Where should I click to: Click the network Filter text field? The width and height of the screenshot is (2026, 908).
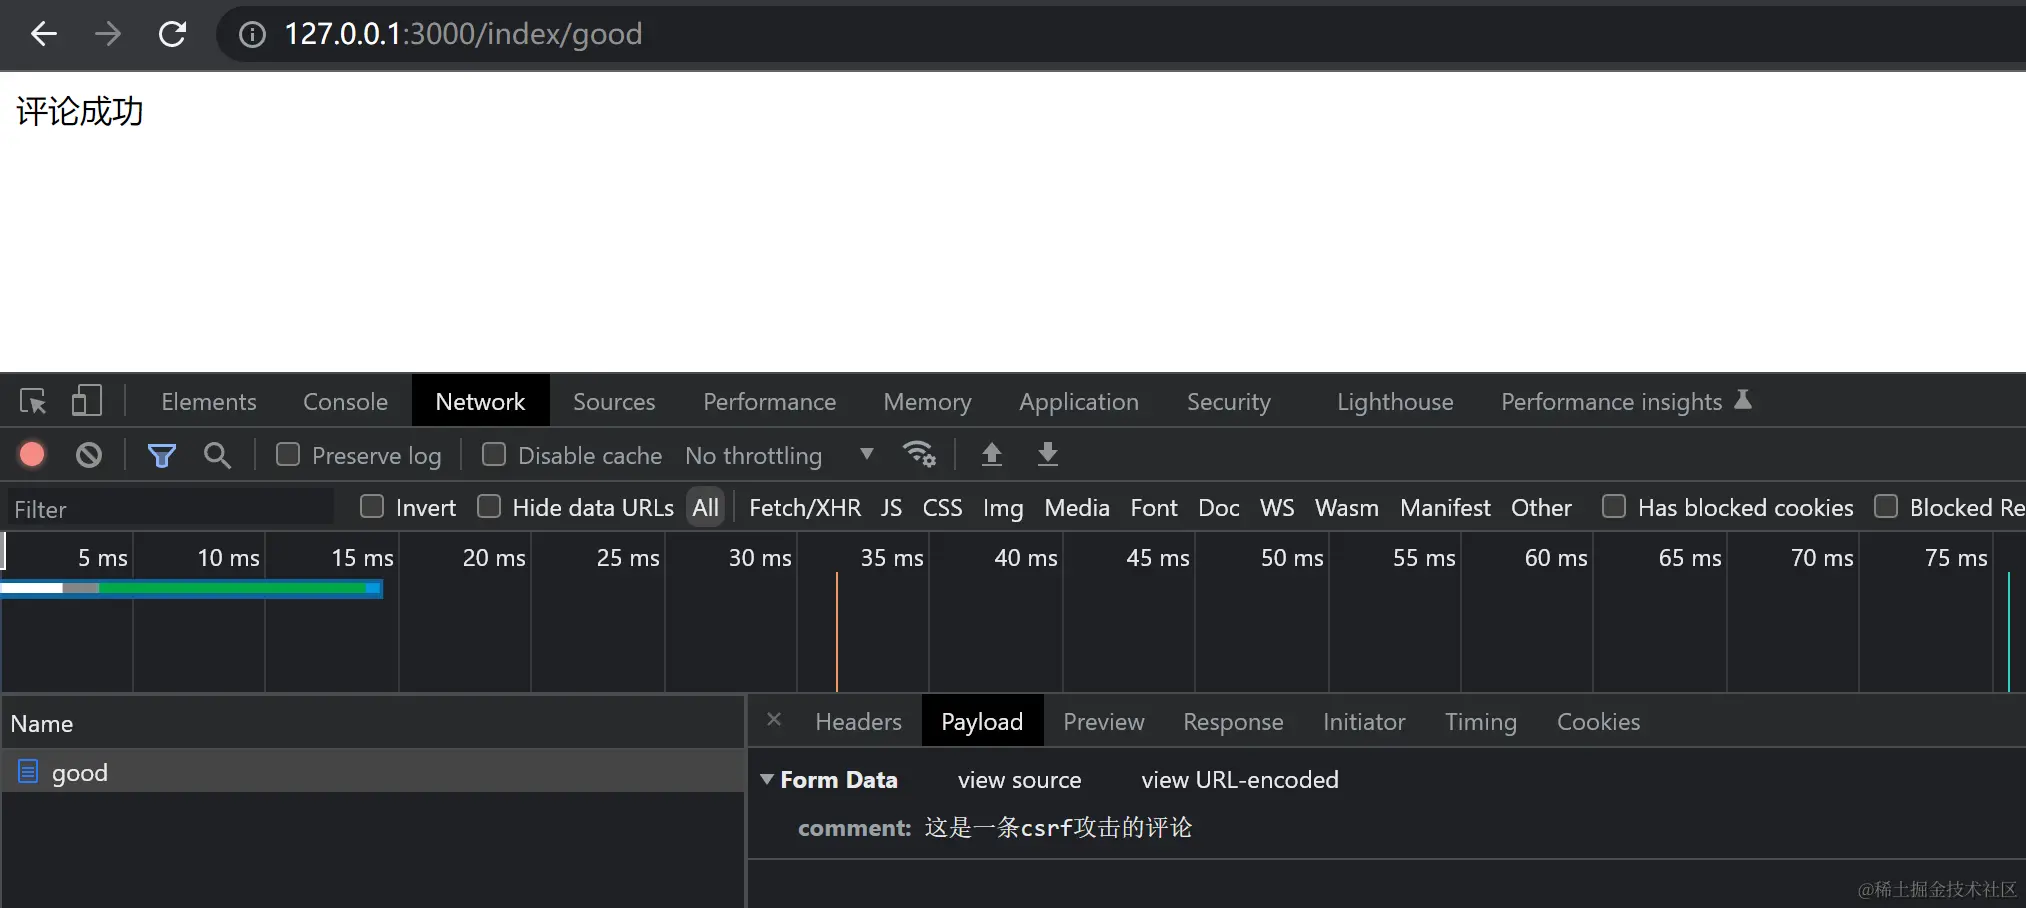click(171, 508)
